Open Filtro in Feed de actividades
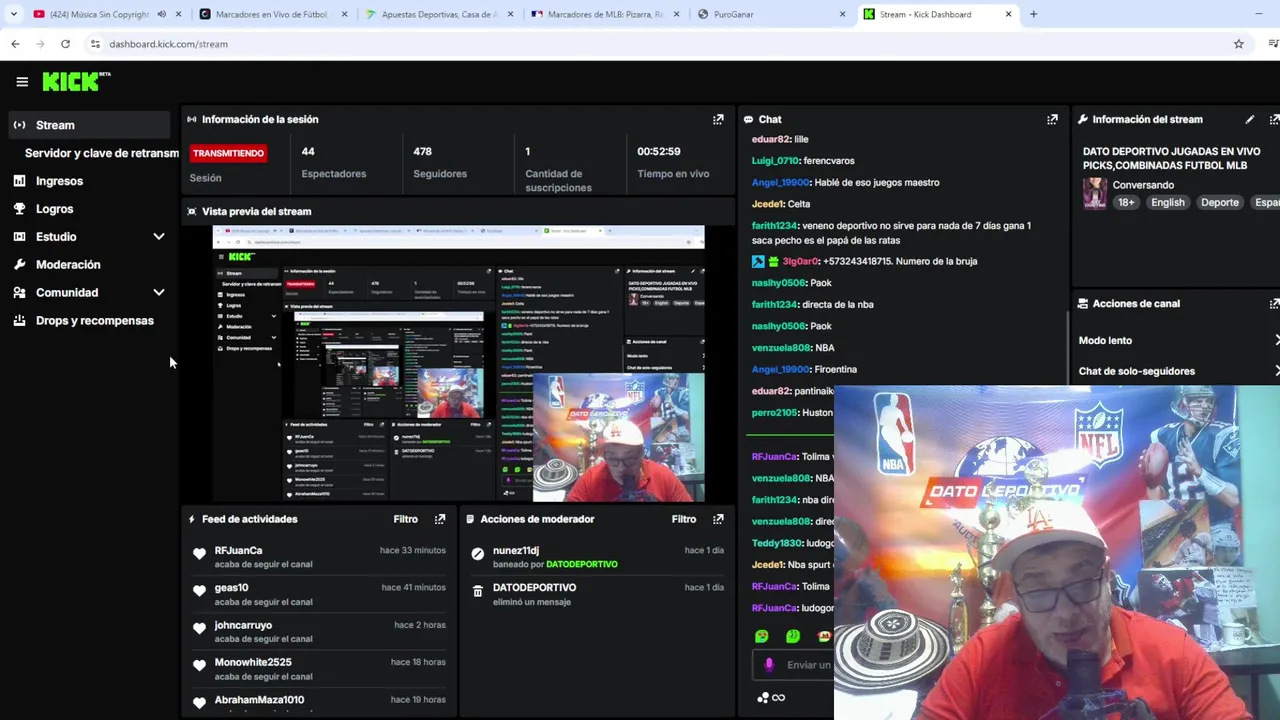 (405, 519)
